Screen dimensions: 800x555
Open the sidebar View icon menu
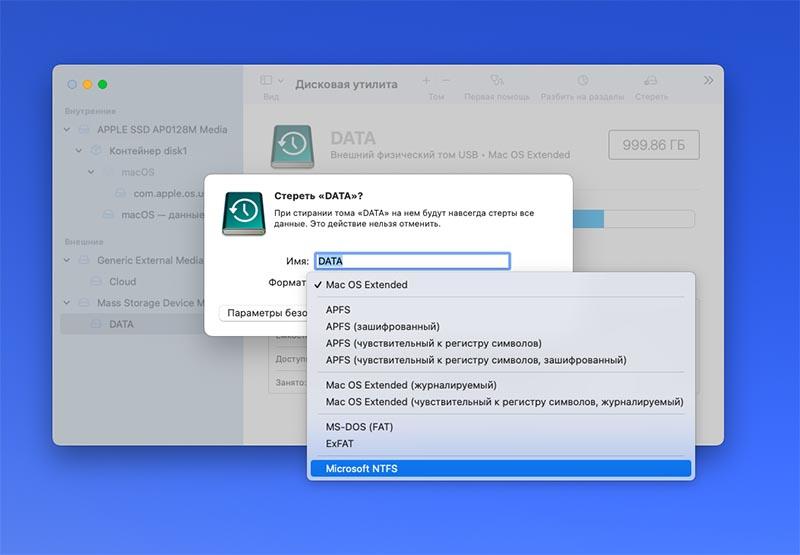tap(271, 80)
